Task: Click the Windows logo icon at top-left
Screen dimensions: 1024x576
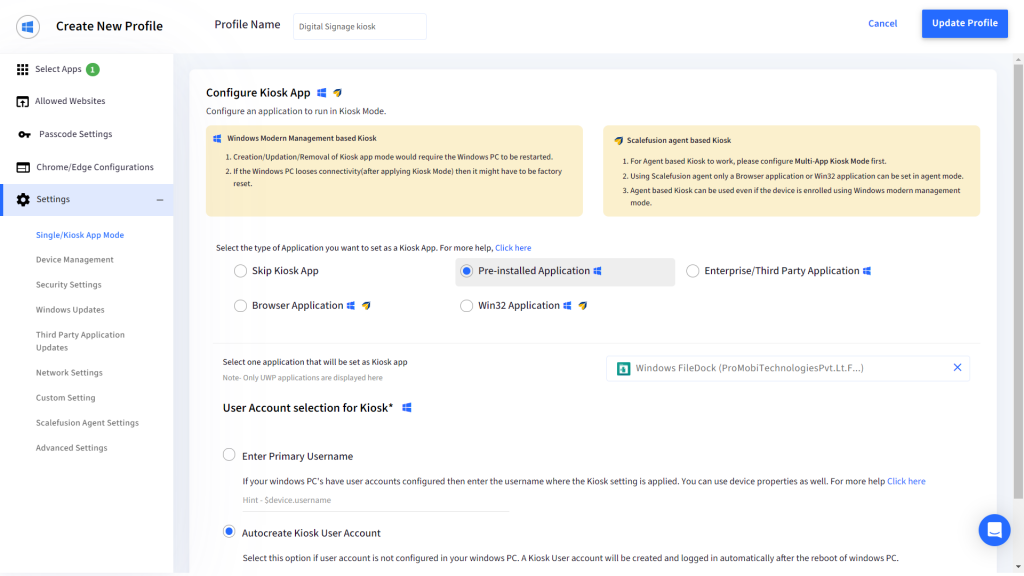Action: (28, 26)
